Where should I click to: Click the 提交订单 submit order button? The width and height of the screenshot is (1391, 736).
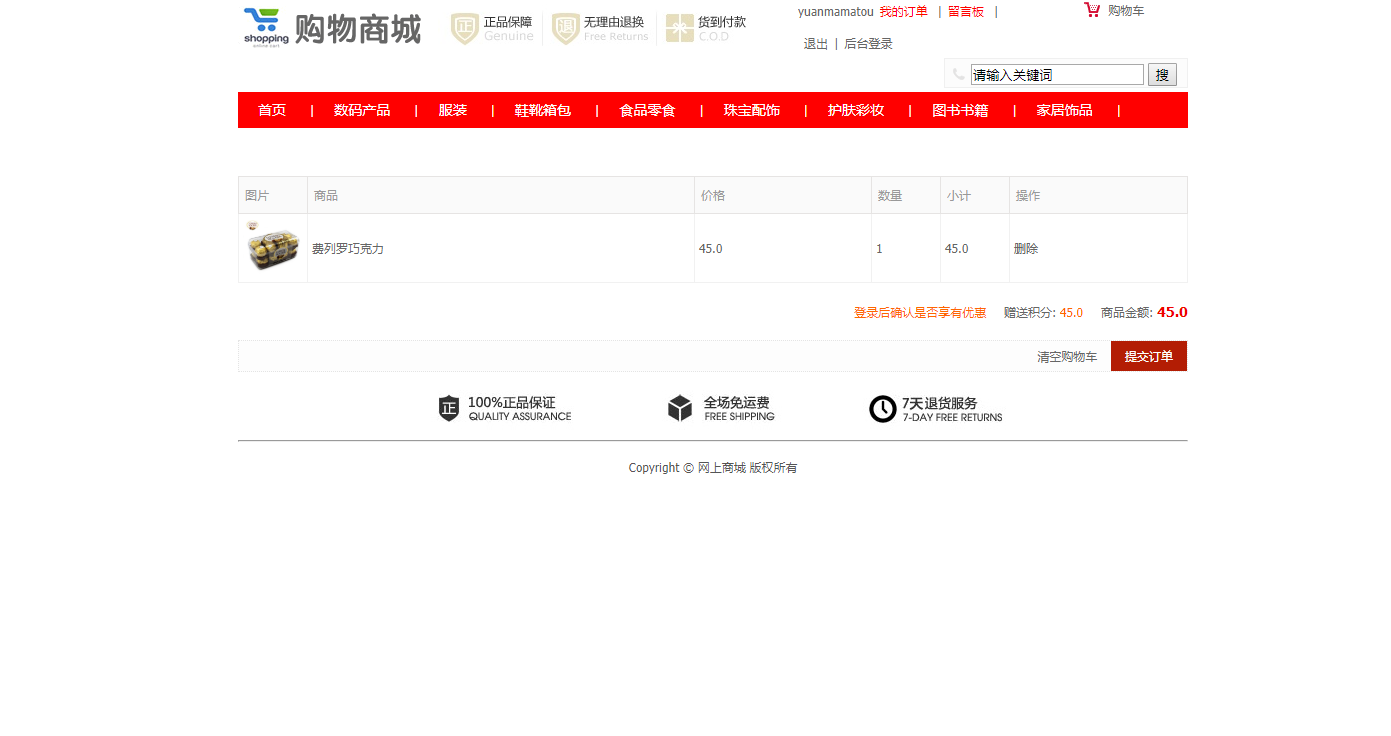(1148, 355)
